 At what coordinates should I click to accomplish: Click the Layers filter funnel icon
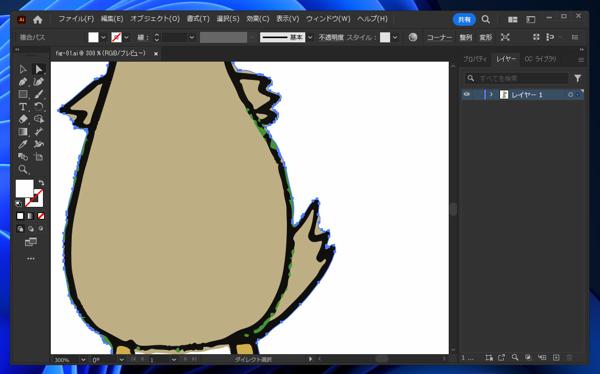pos(577,78)
